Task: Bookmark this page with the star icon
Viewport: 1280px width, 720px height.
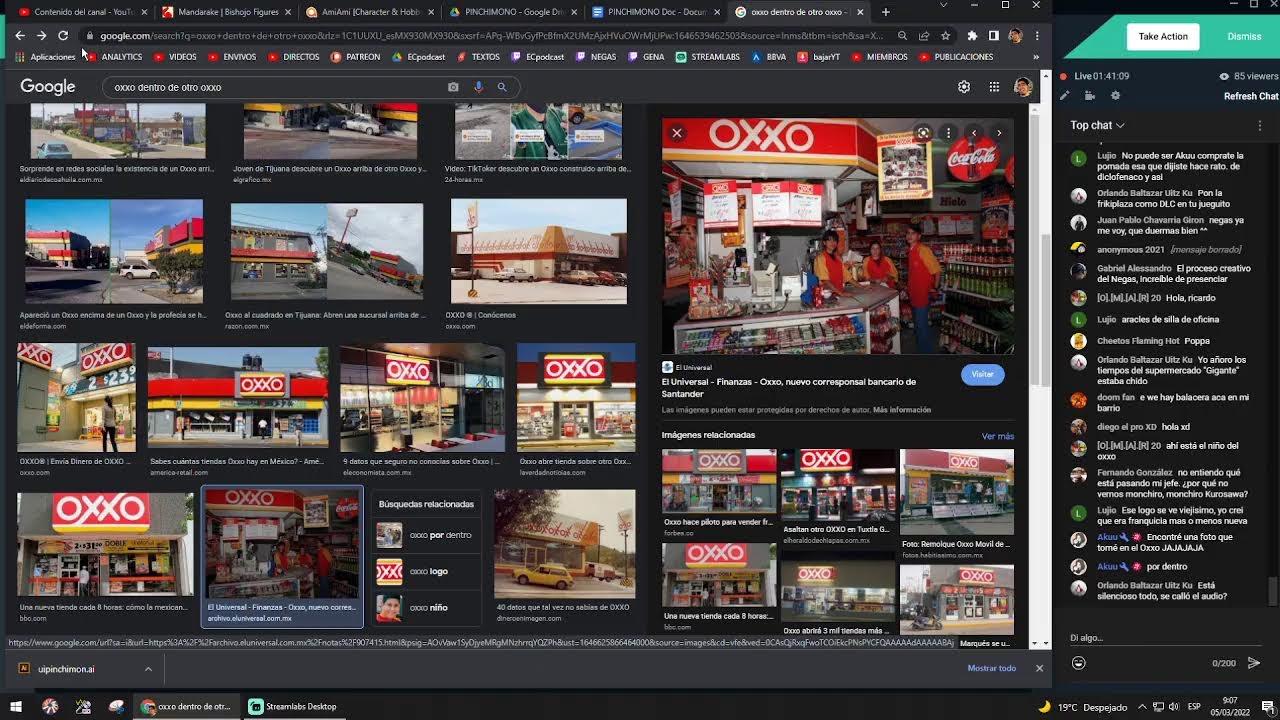Action: point(945,36)
